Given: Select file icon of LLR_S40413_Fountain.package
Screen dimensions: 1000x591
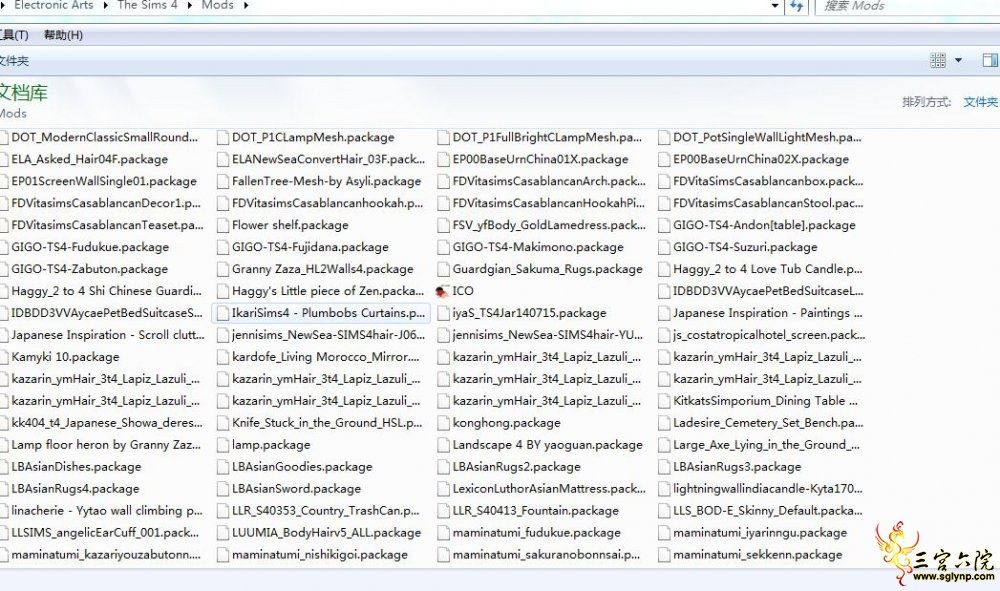Looking at the screenshot, I should [x=443, y=511].
